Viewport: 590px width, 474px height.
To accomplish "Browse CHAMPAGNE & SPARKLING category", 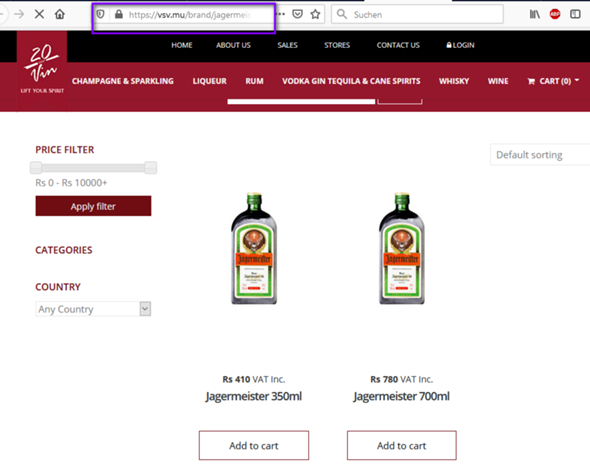I will tap(123, 81).
